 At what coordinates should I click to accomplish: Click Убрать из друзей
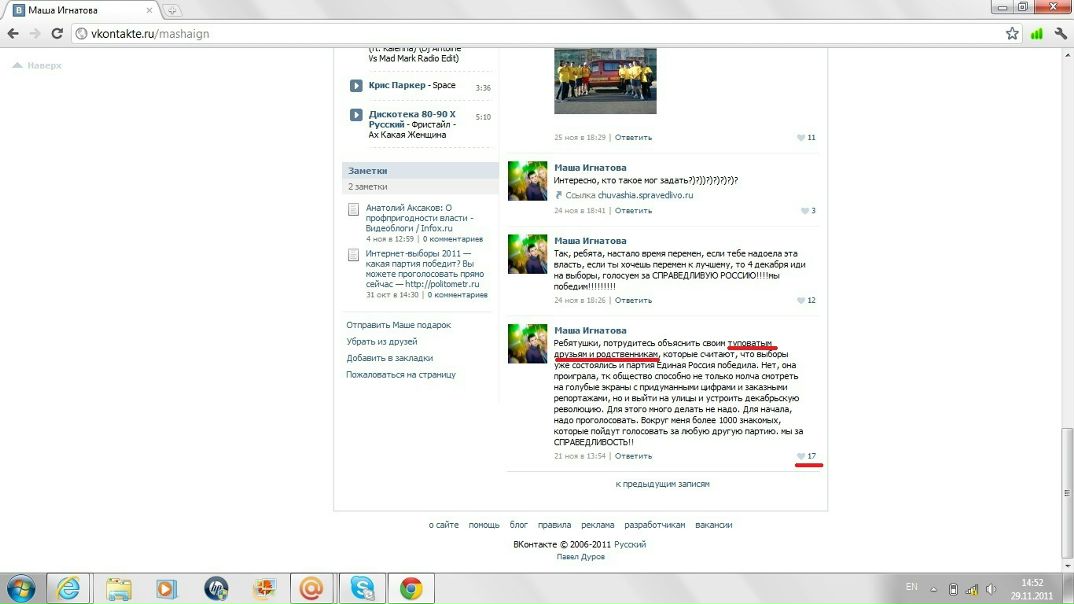click(x=381, y=342)
